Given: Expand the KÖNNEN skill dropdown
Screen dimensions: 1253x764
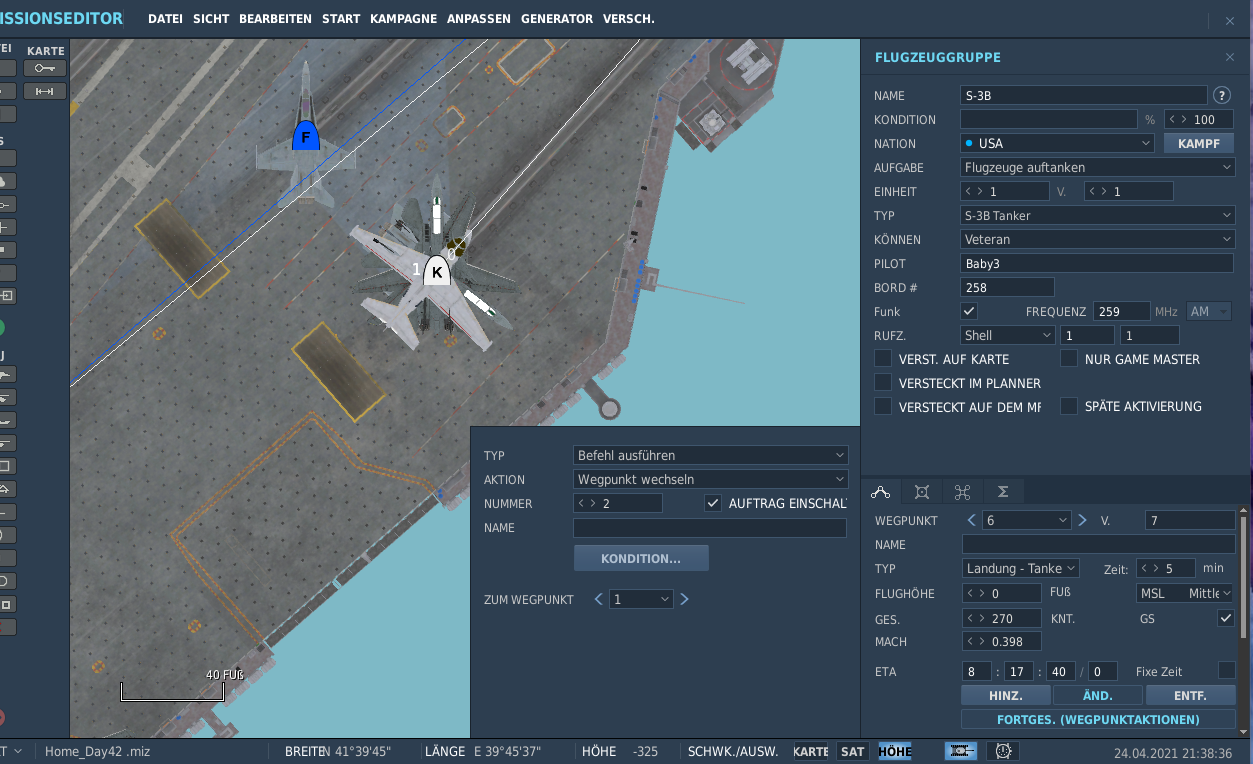Looking at the screenshot, I should (x=1098, y=239).
